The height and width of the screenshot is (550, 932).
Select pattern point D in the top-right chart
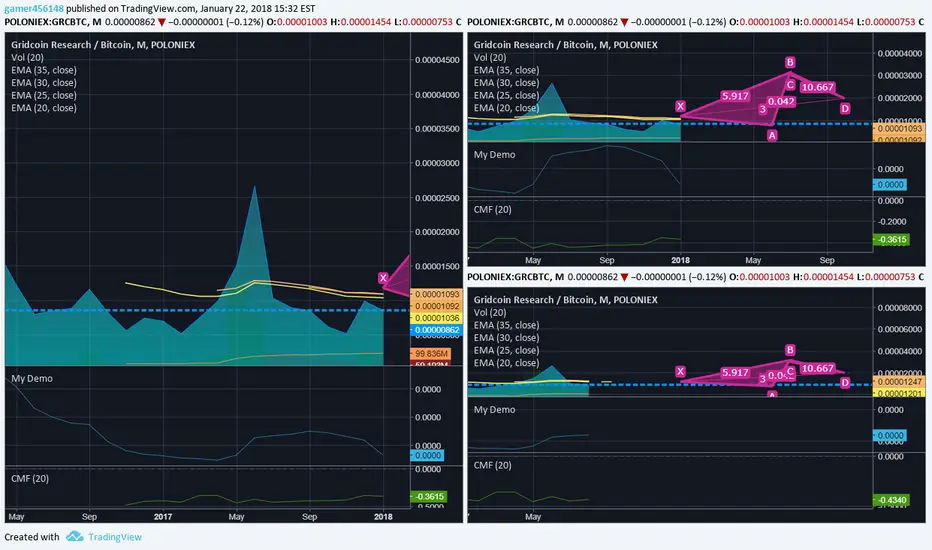pyautogui.click(x=845, y=108)
